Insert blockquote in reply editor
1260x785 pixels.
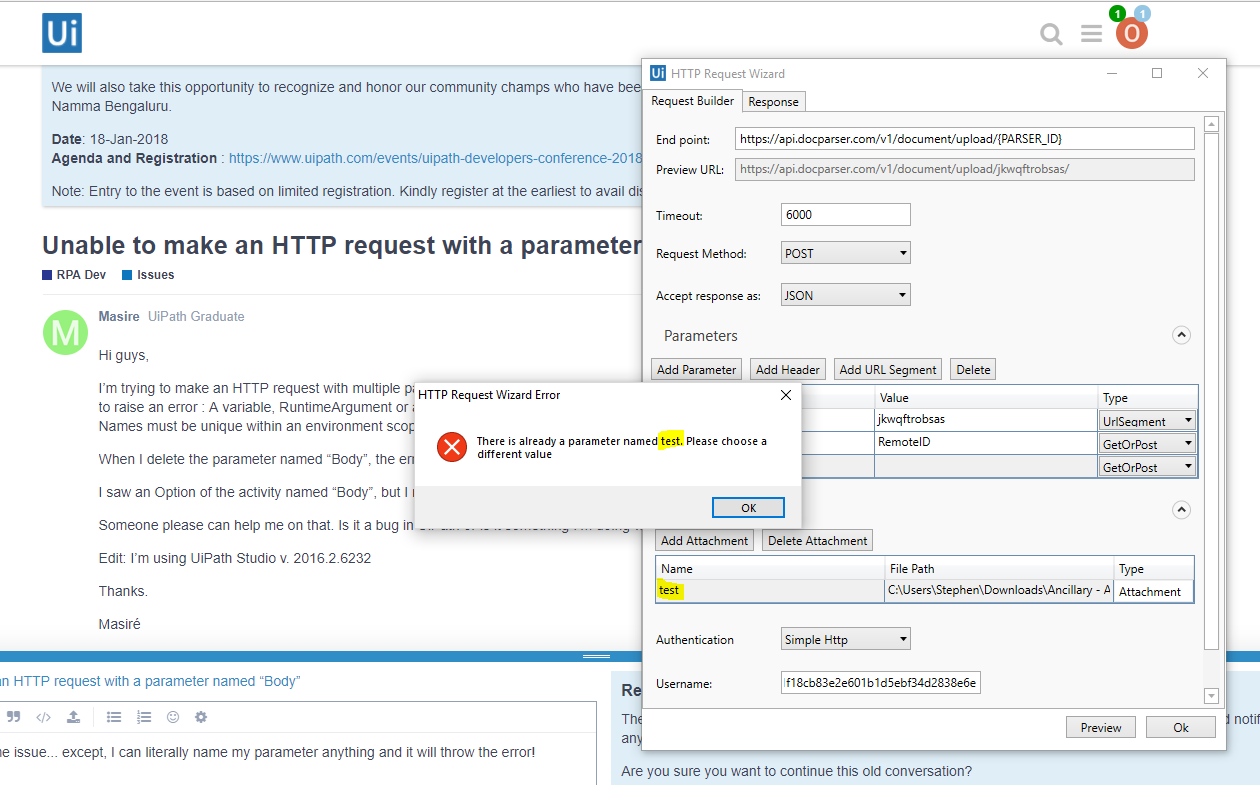coord(14,717)
